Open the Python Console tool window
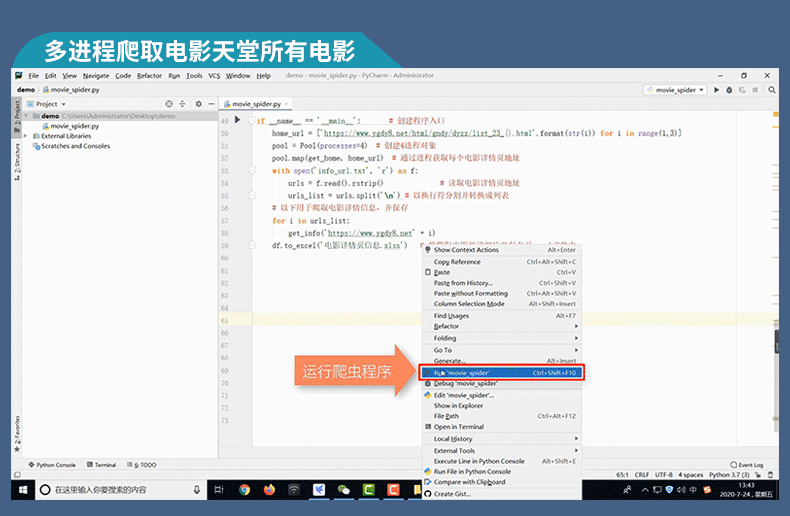Screen dimensions: 790x516 pyautogui.click(x=52, y=465)
